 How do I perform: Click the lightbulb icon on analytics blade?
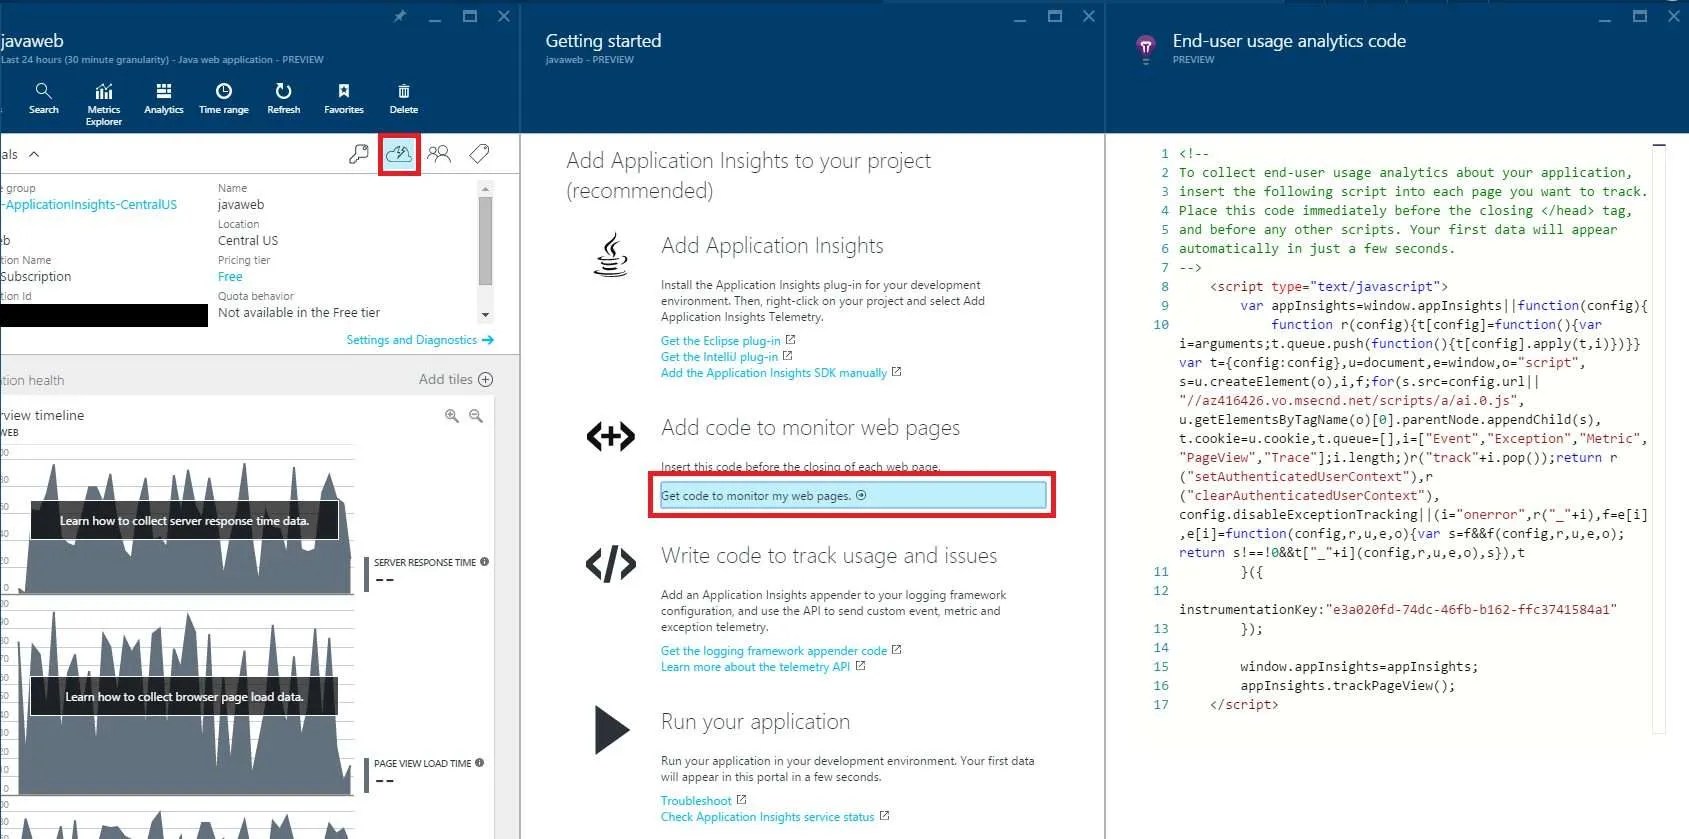pos(1146,47)
